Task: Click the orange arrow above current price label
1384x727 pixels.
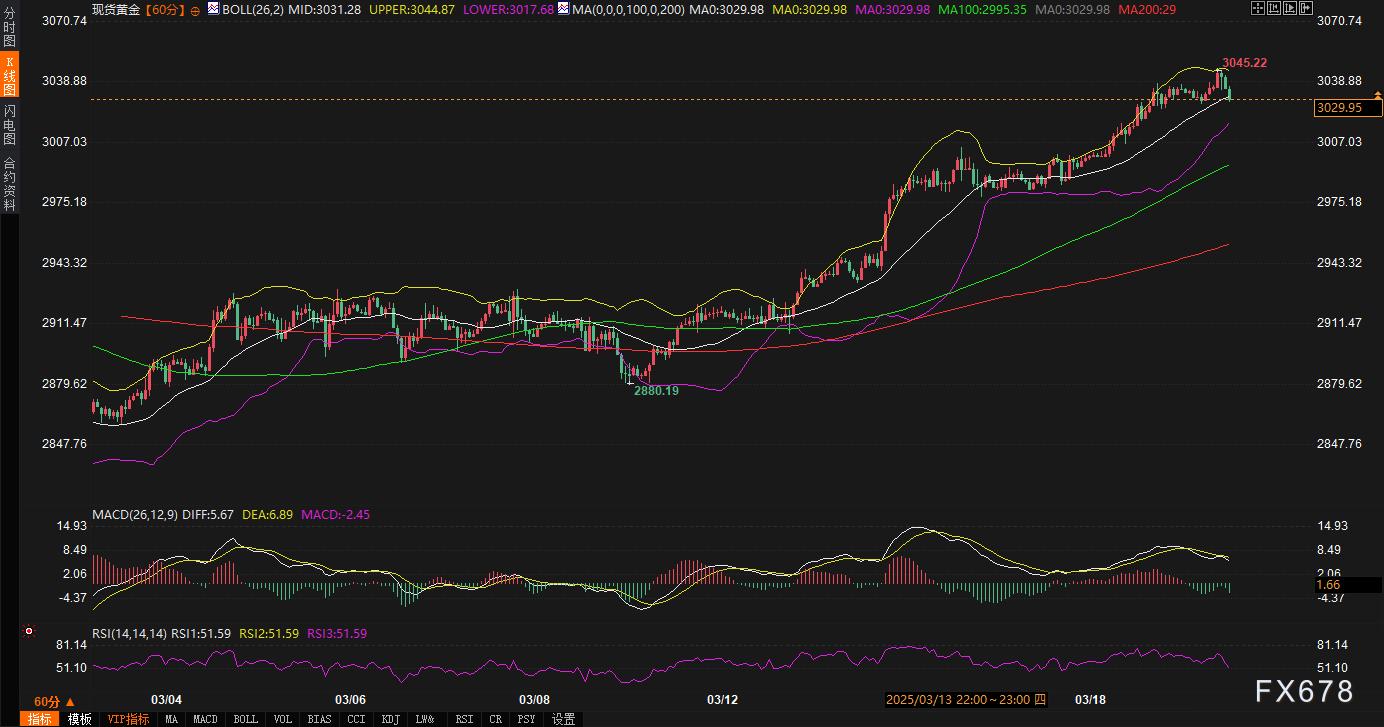Action: click(x=1377, y=93)
